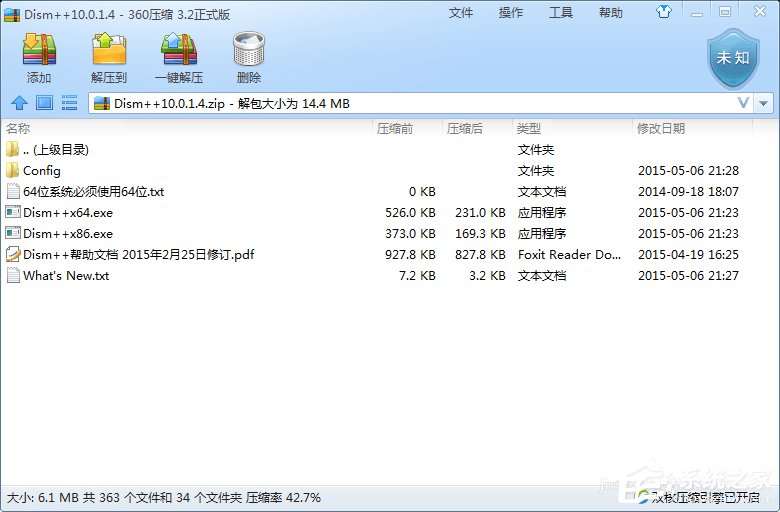Switch to the list detail view
780x512 pixels.
coord(69,103)
